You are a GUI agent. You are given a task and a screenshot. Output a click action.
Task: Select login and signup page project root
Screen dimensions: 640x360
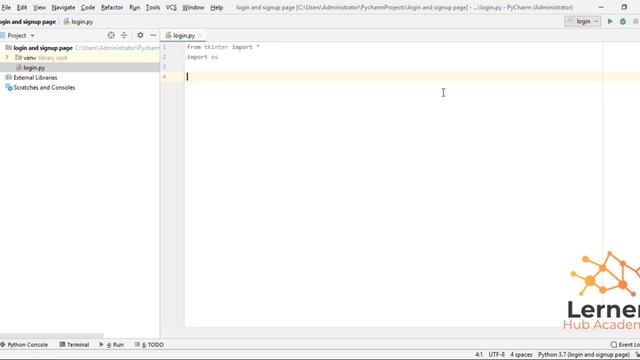pos(43,48)
